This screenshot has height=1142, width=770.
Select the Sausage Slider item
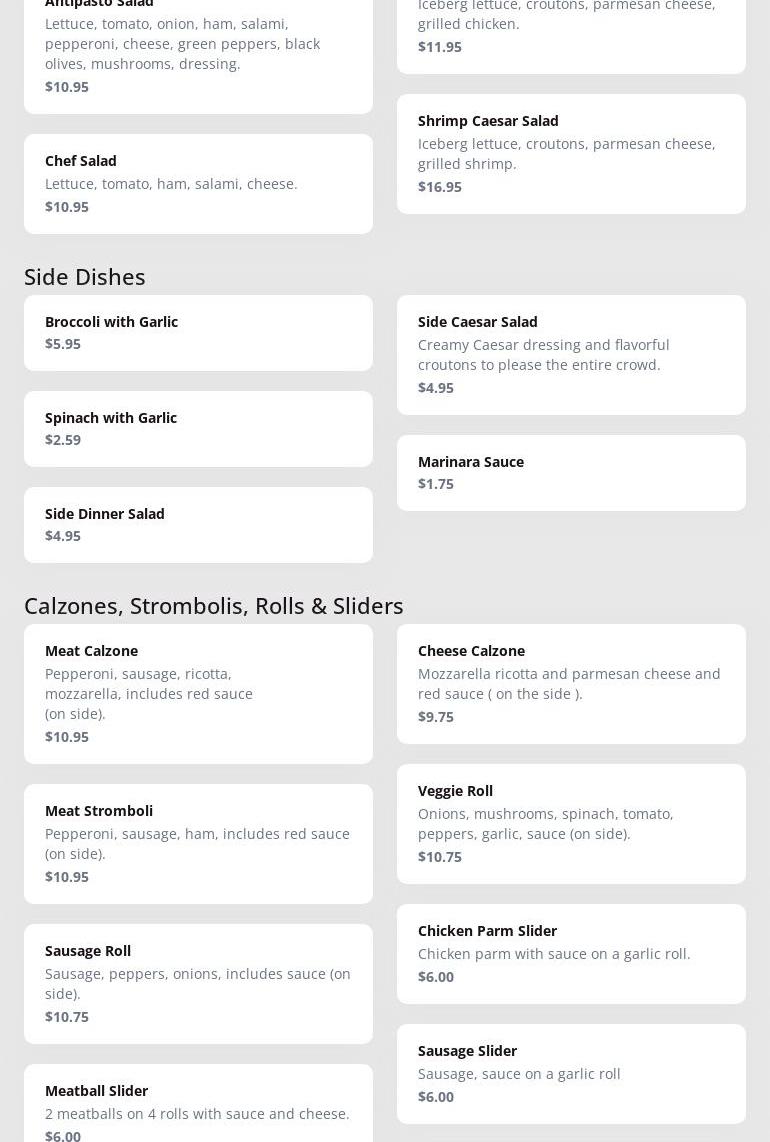click(x=570, y=1073)
